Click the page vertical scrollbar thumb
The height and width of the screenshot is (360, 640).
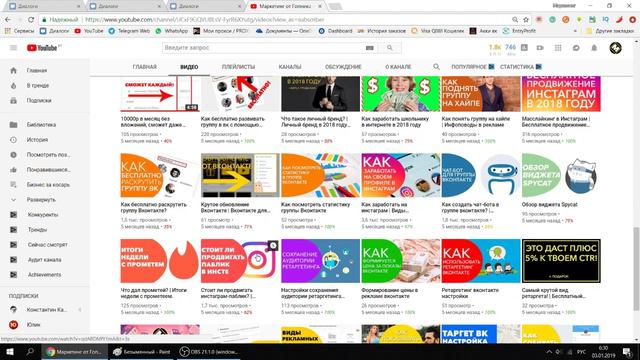tap(636, 268)
